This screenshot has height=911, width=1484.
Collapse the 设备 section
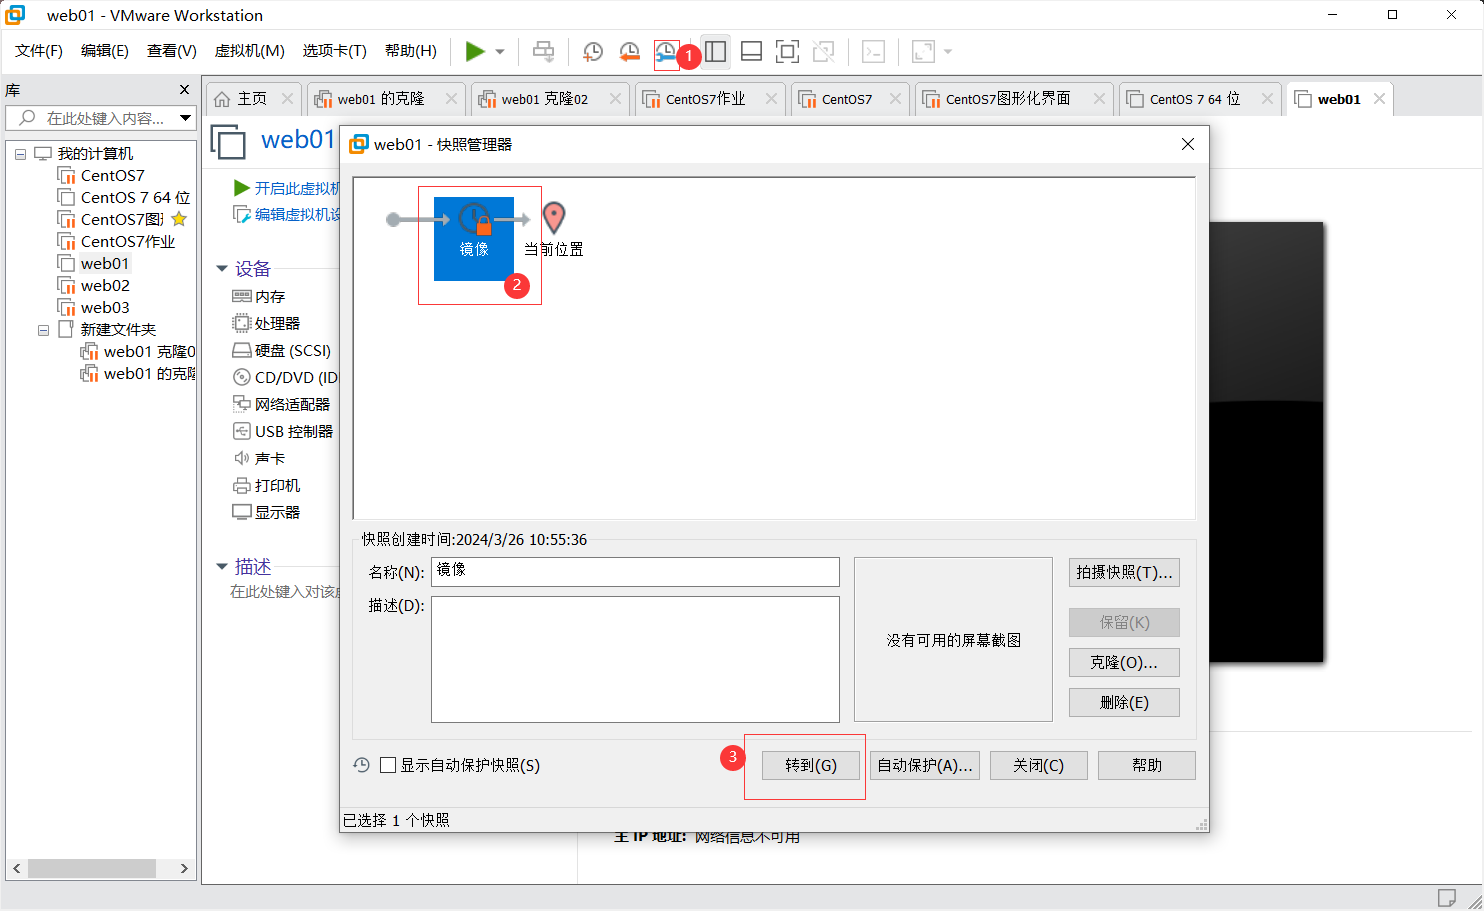tap(222, 268)
